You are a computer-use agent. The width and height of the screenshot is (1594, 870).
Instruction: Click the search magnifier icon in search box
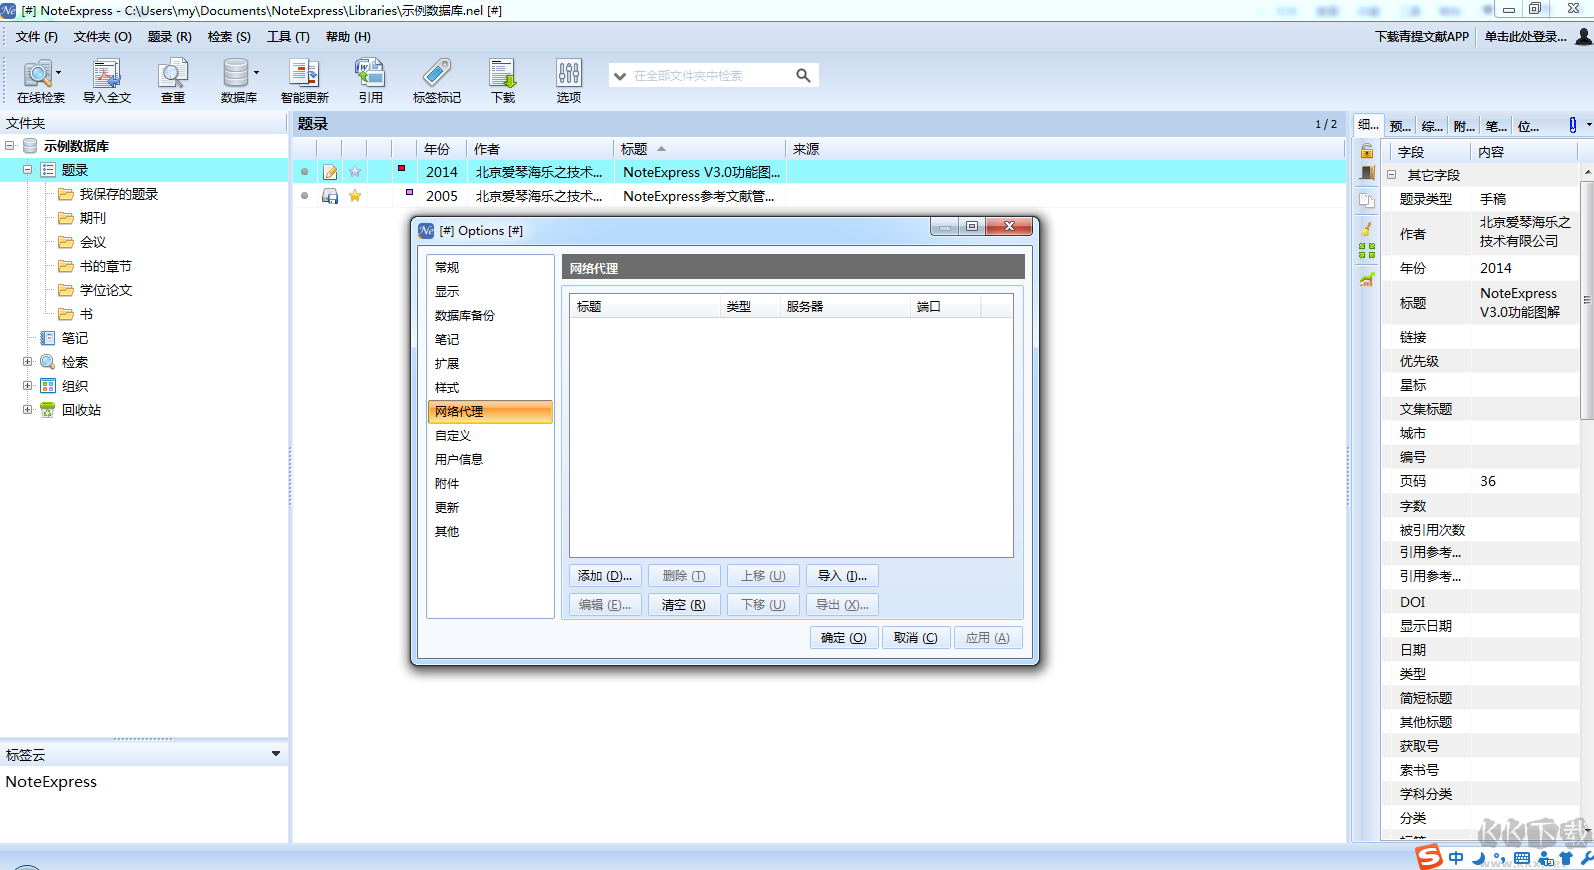coord(803,75)
